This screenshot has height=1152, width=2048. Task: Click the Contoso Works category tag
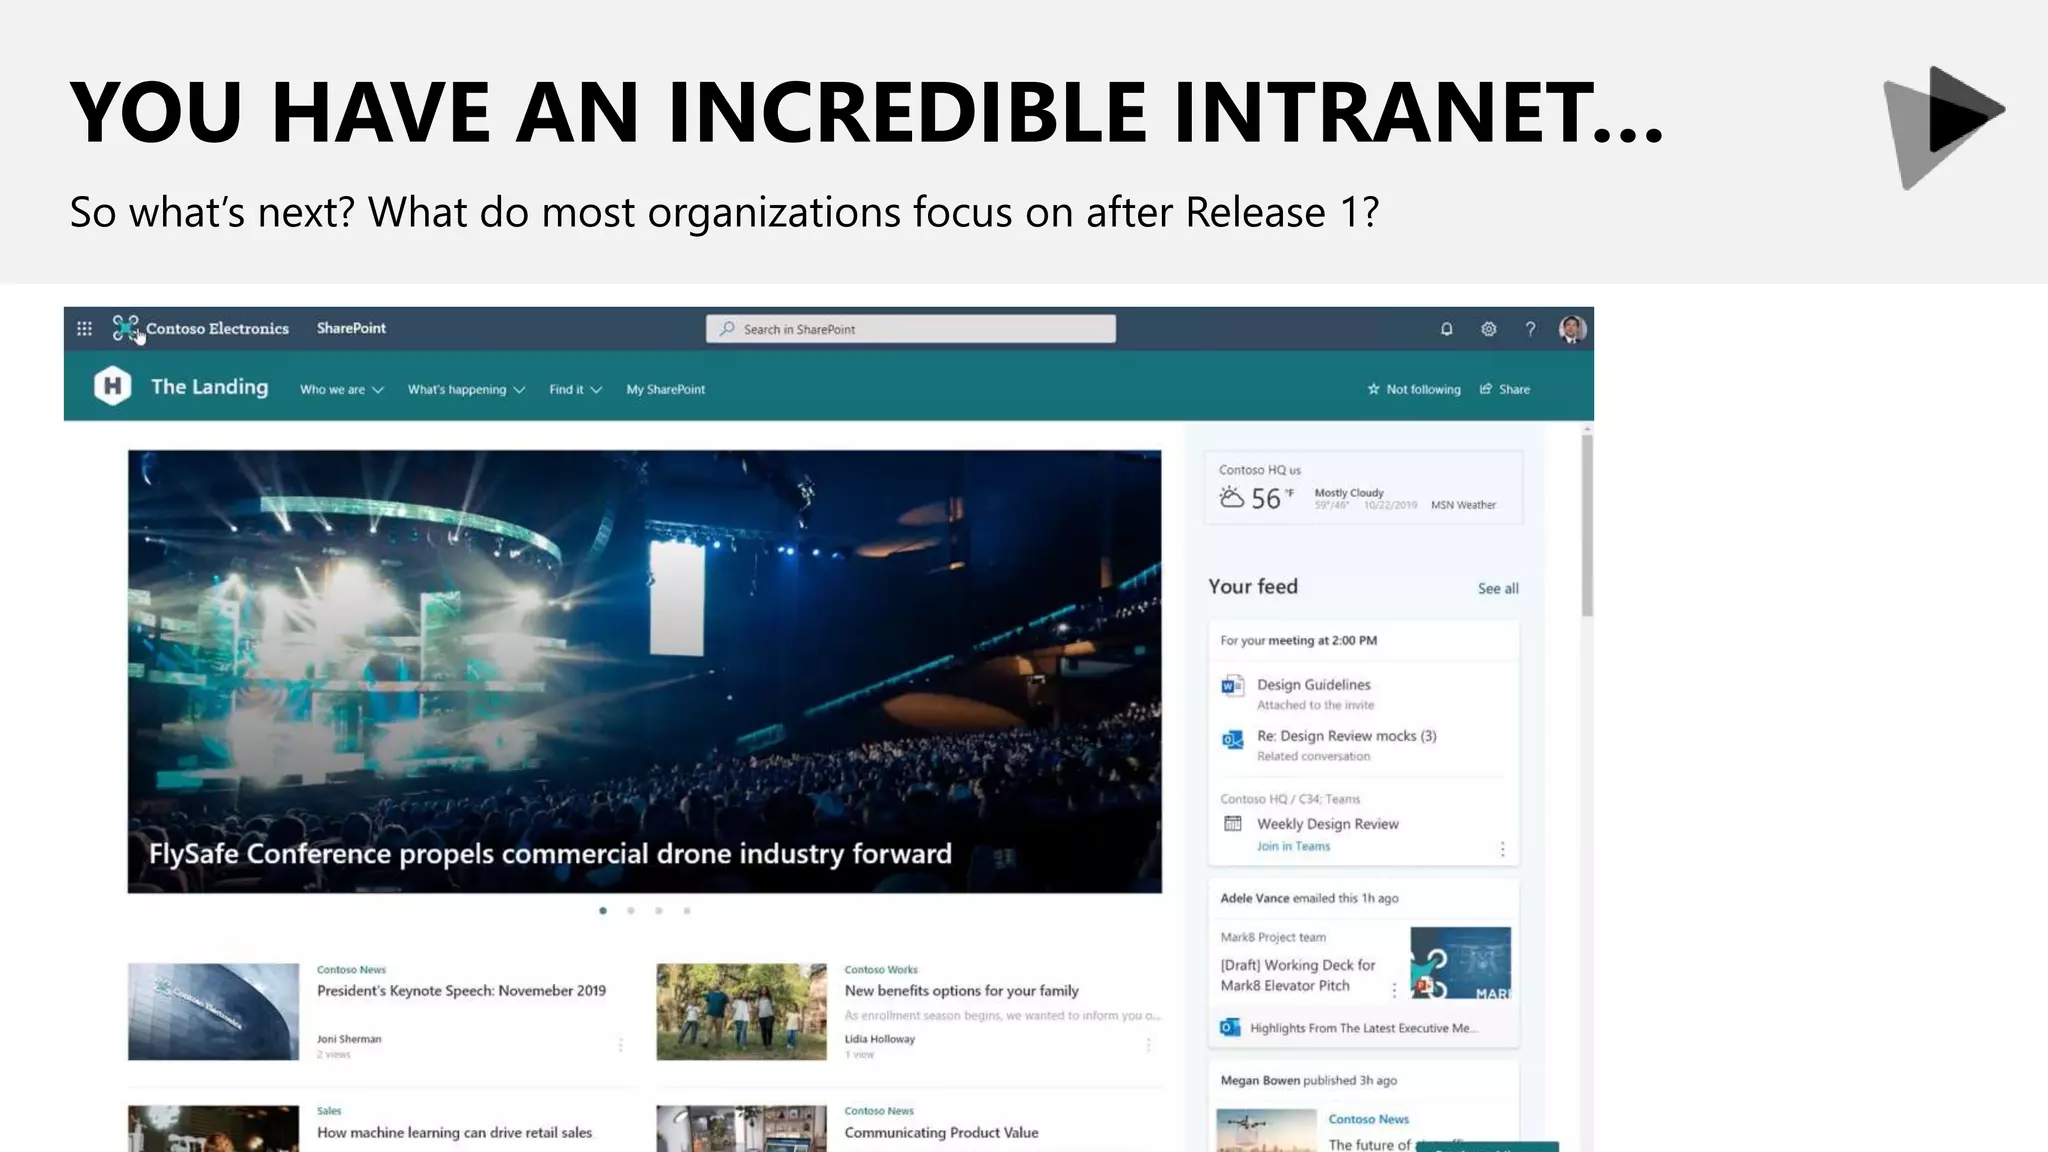[881, 970]
